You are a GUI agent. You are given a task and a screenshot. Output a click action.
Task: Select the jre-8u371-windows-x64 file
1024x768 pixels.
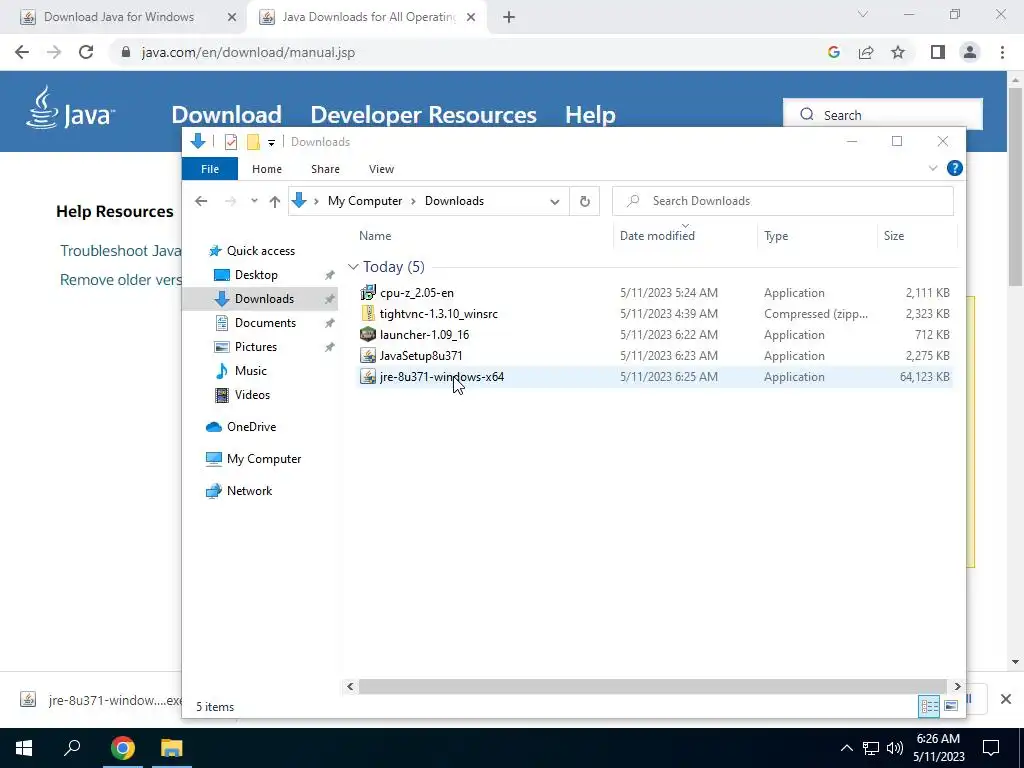click(654, 377)
